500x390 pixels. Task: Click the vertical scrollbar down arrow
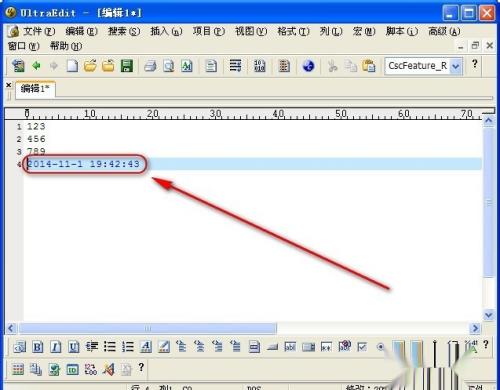point(488,315)
